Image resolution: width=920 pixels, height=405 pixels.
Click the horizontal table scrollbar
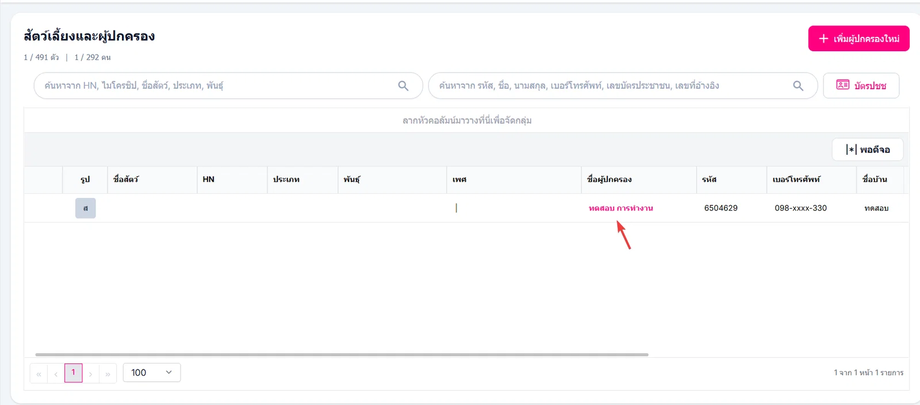(341, 355)
